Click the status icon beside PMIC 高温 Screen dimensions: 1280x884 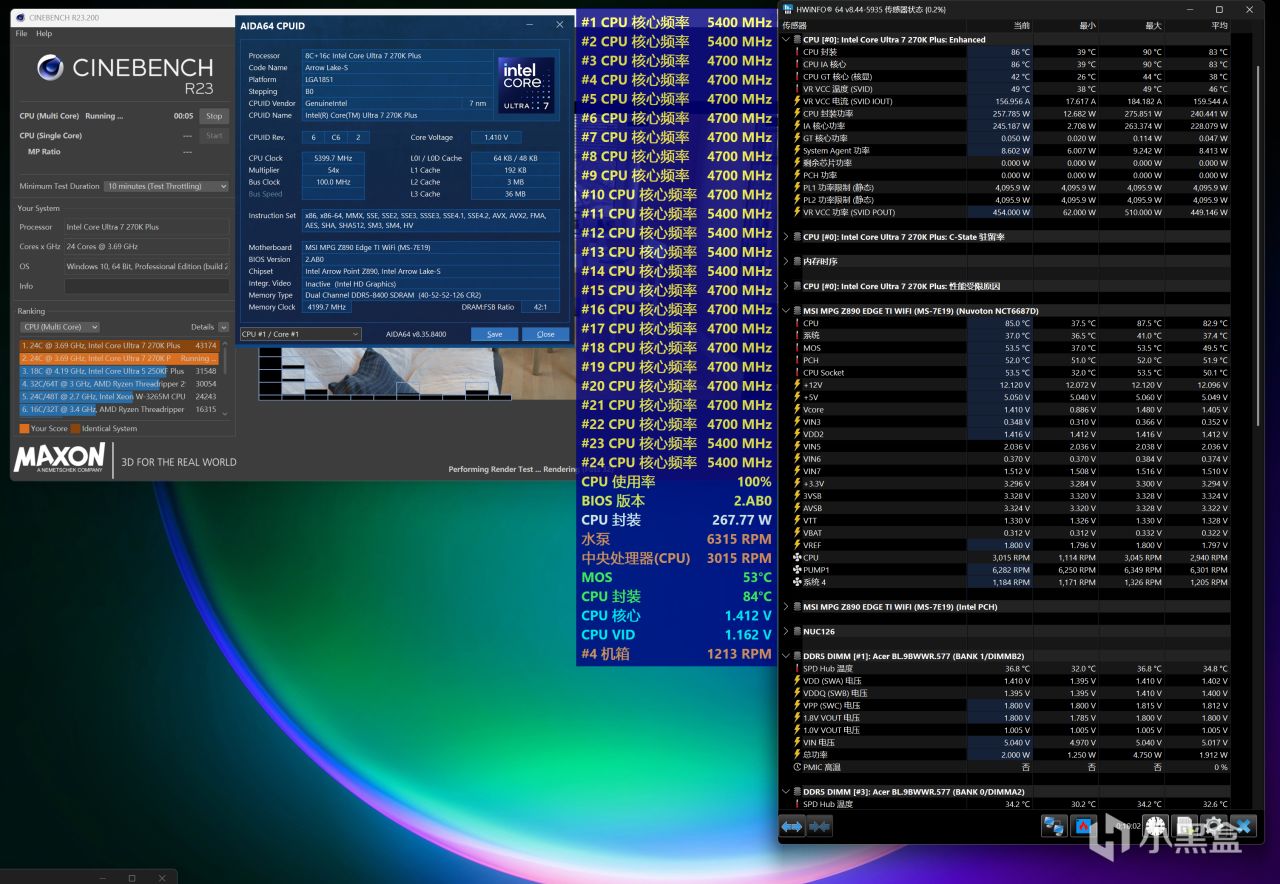tap(797, 767)
